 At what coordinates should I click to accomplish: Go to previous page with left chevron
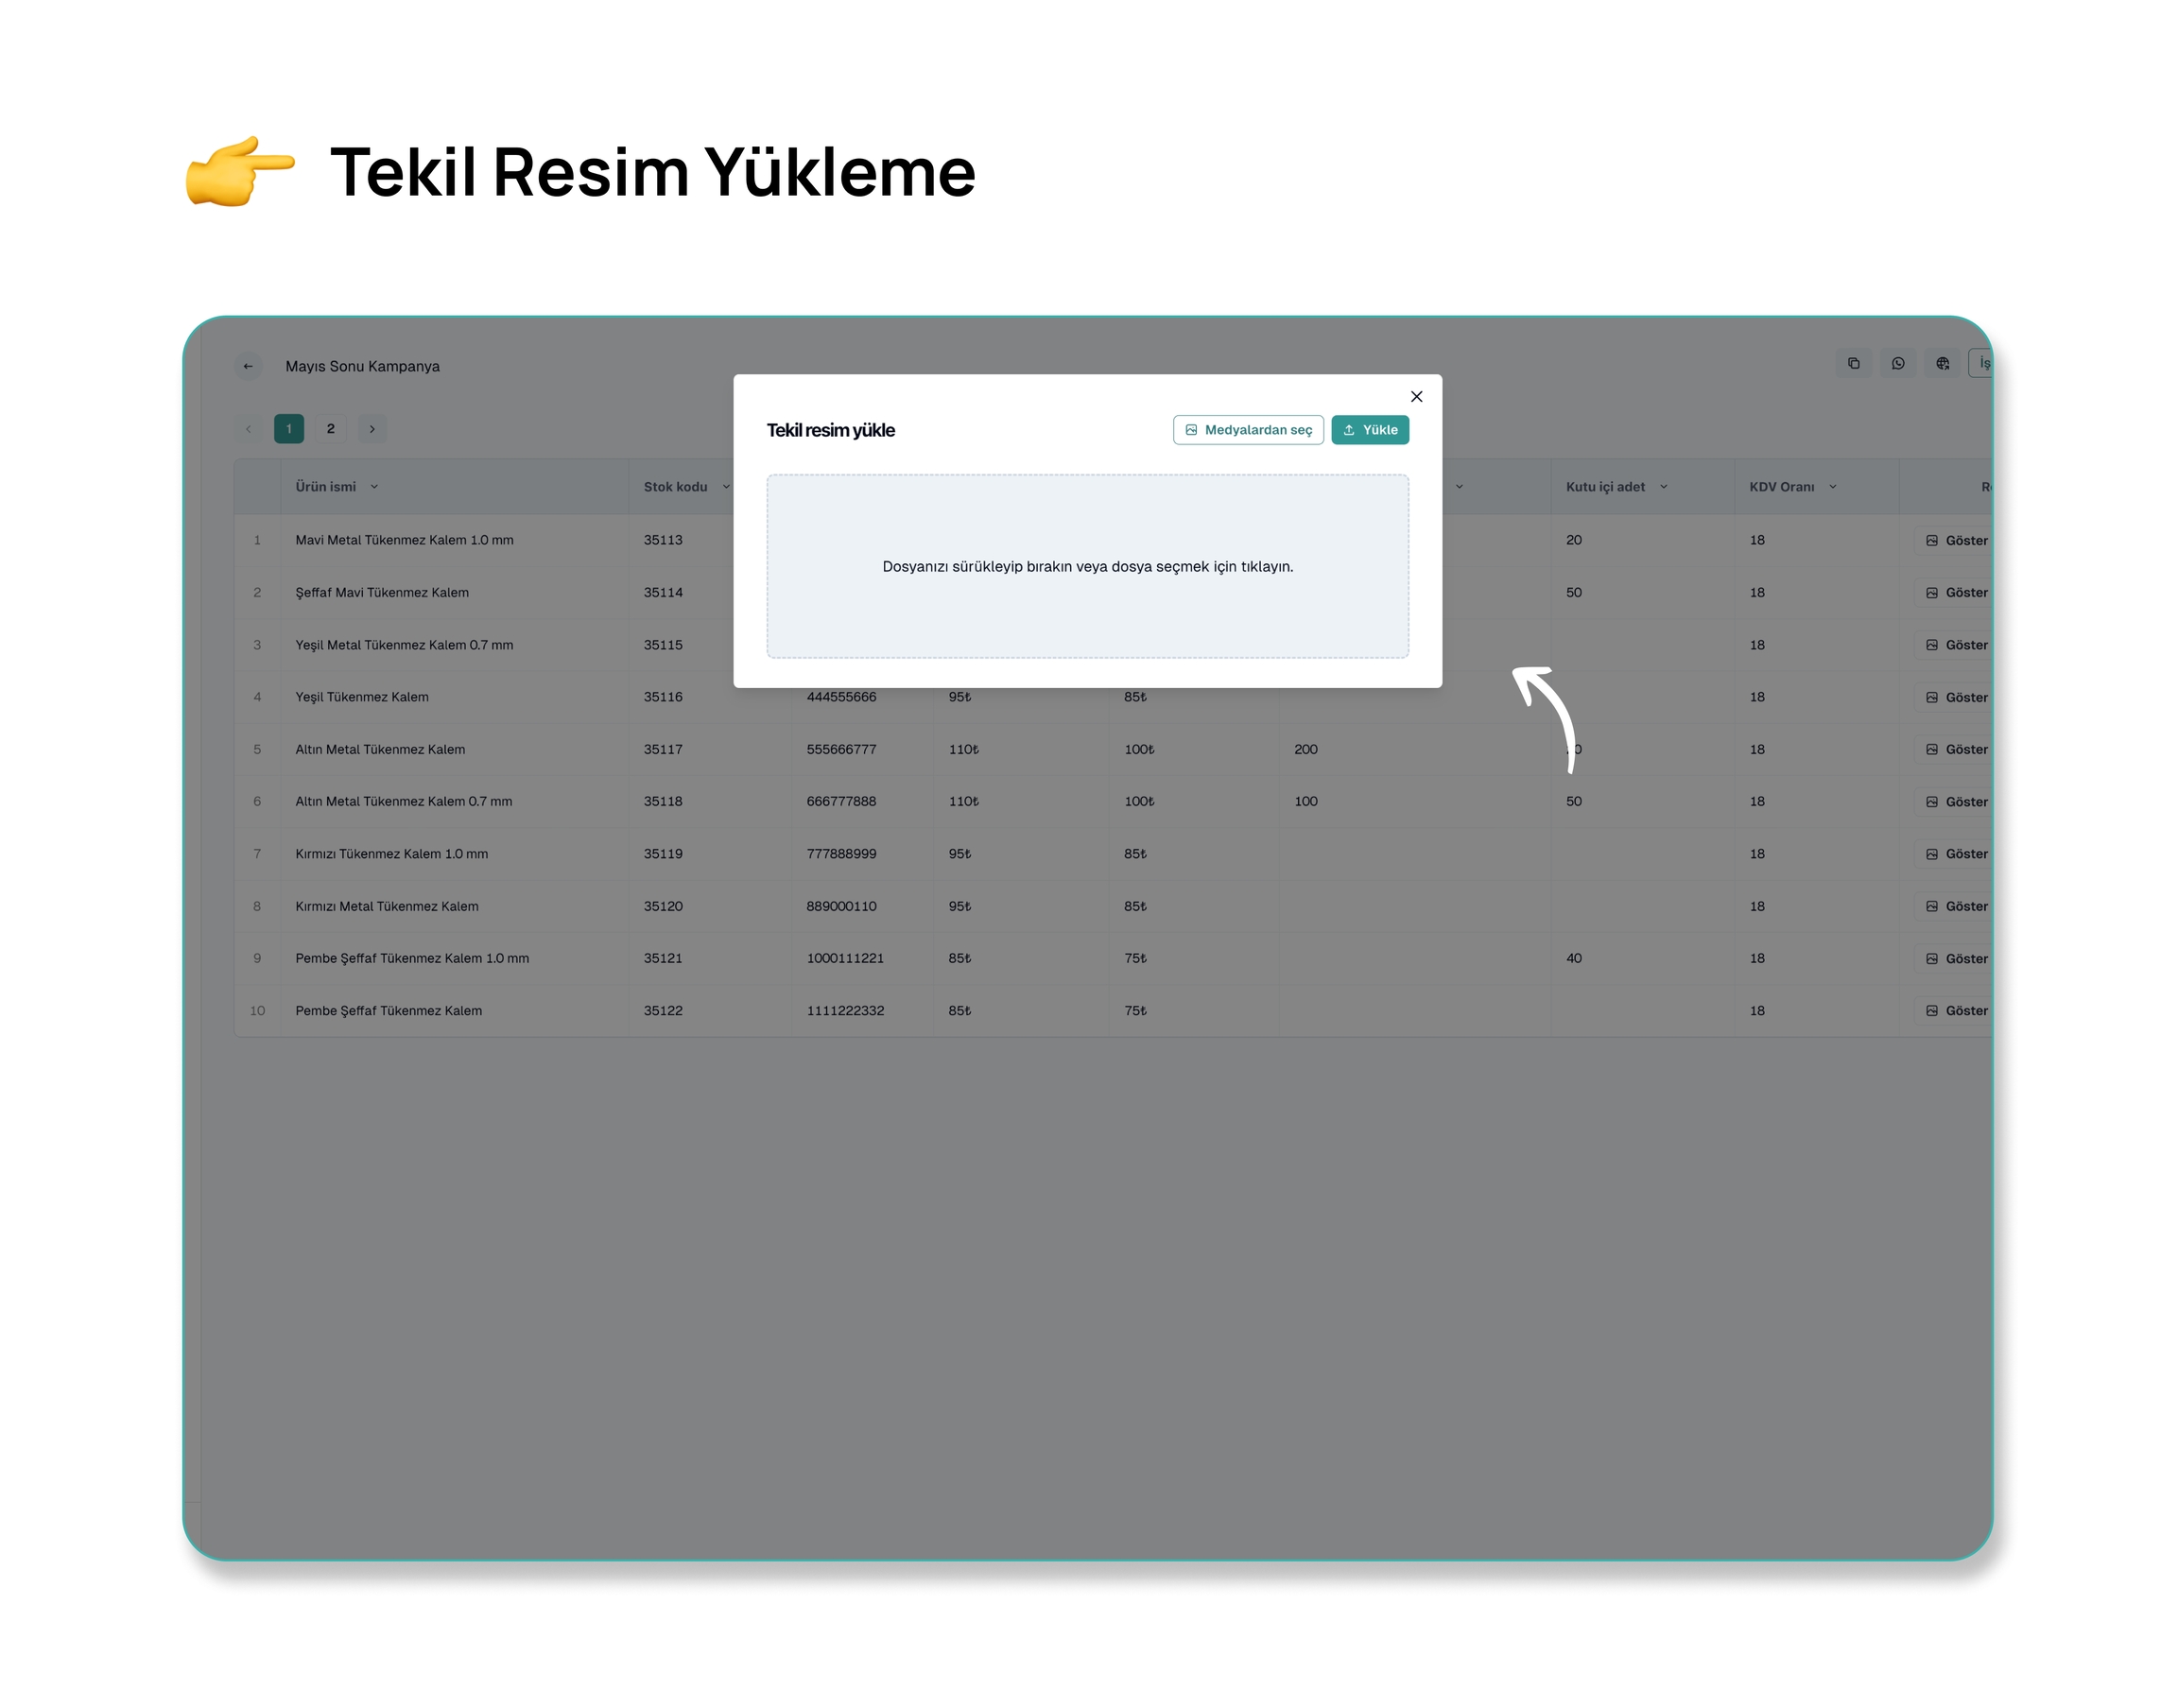click(248, 429)
